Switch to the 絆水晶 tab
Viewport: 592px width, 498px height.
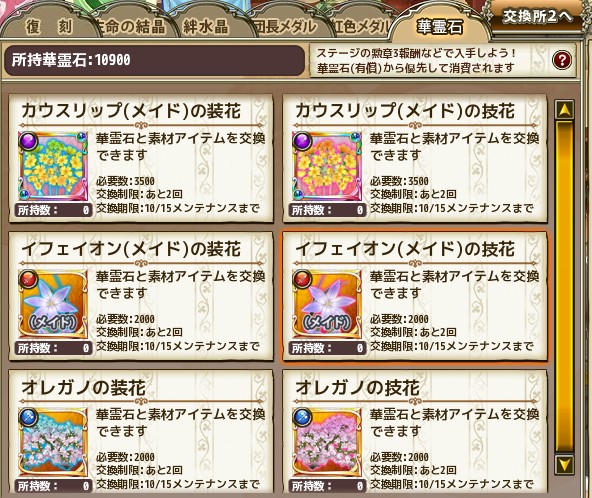tap(206, 26)
